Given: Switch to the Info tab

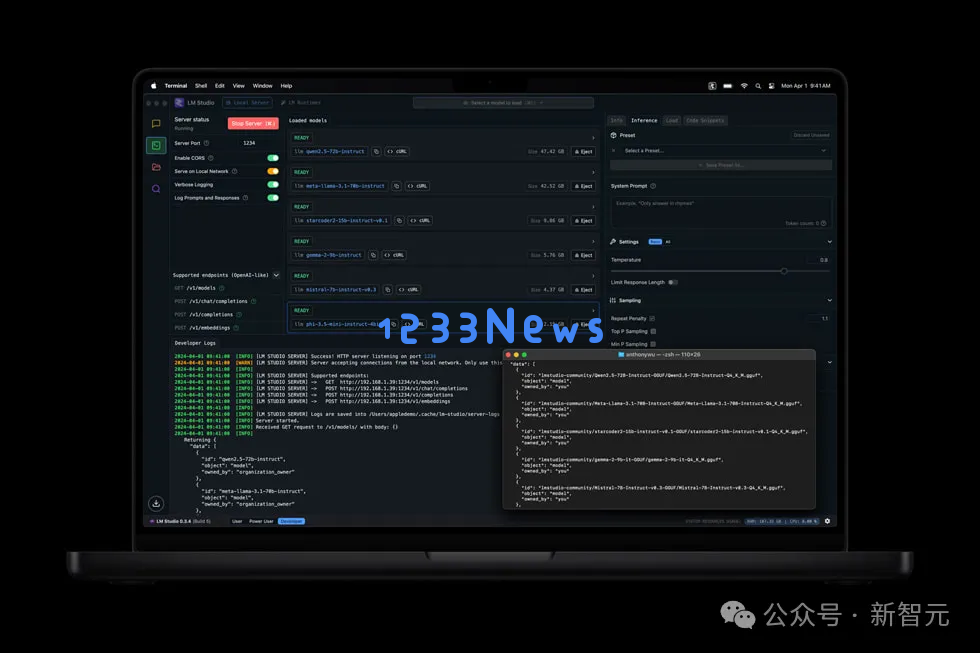Looking at the screenshot, I should coord(617,121).
